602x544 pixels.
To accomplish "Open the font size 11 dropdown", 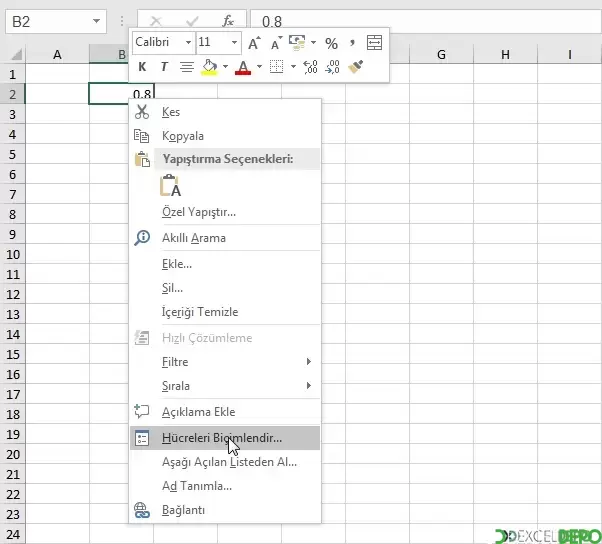I will pyautogui.click(x=235, y=42).
